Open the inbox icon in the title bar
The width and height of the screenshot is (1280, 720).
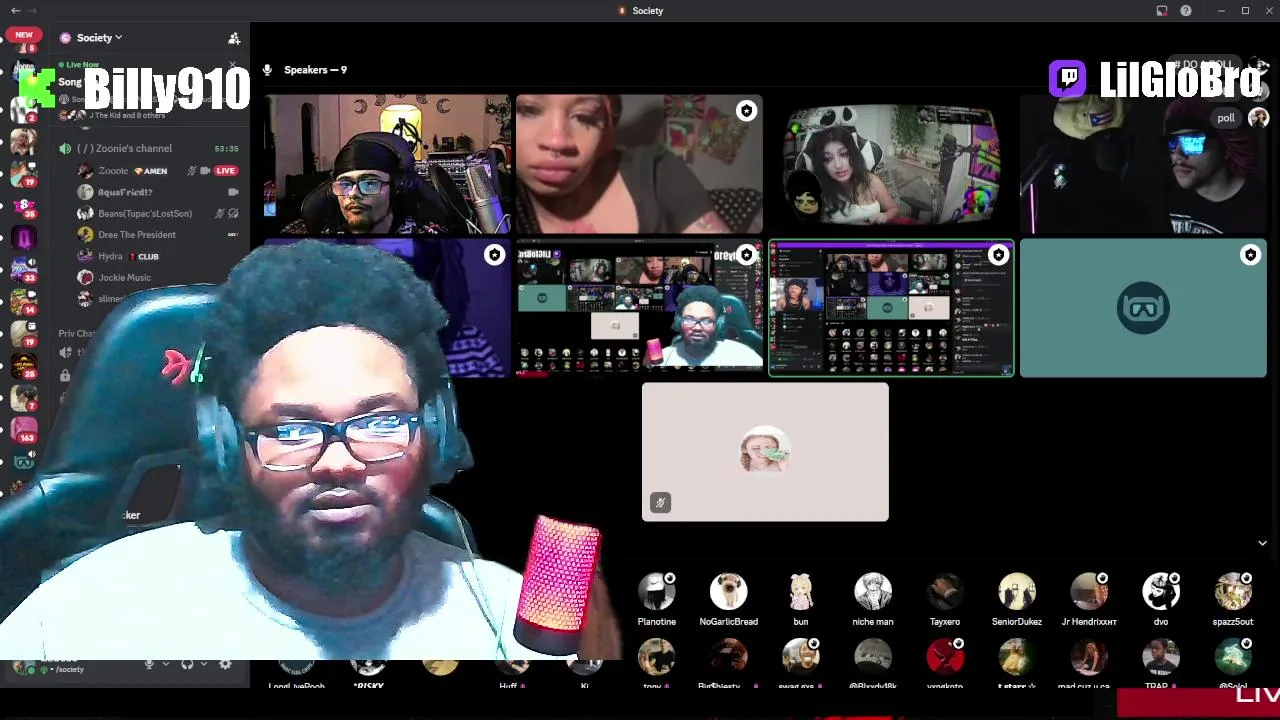1162,10
